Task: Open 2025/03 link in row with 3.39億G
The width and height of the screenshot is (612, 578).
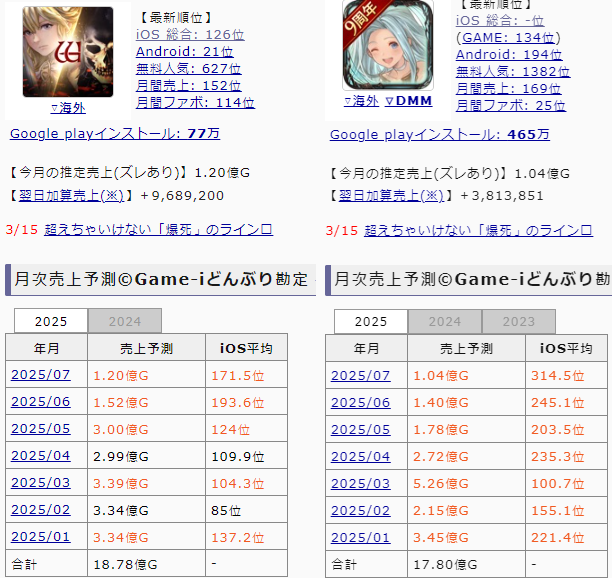Action: pos(41,483)
